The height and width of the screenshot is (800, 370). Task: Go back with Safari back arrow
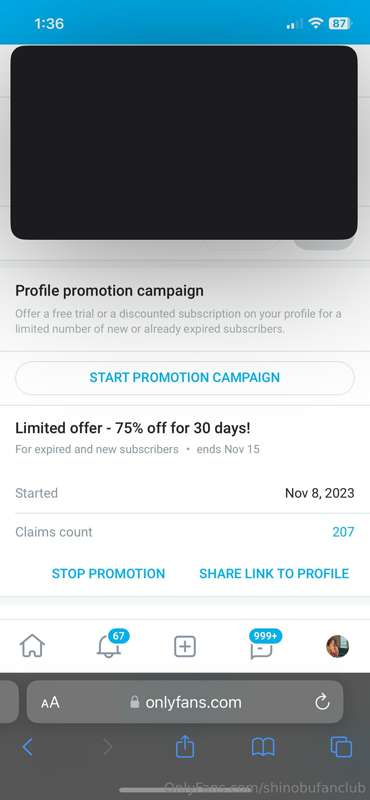28,747
